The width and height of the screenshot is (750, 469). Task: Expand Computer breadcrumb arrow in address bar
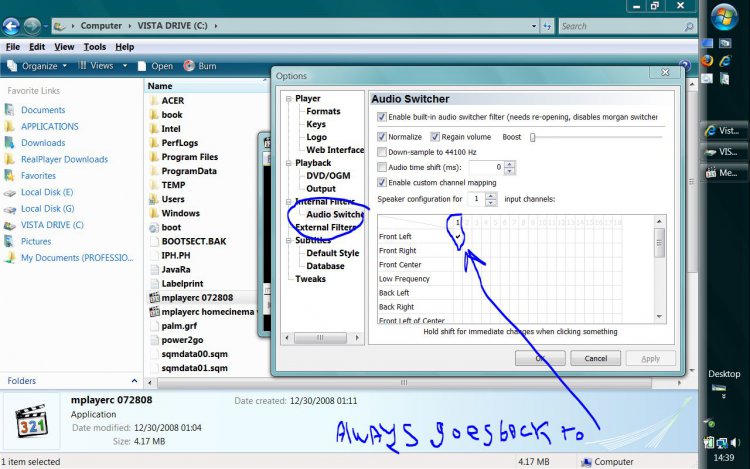(x=130, y=26)
